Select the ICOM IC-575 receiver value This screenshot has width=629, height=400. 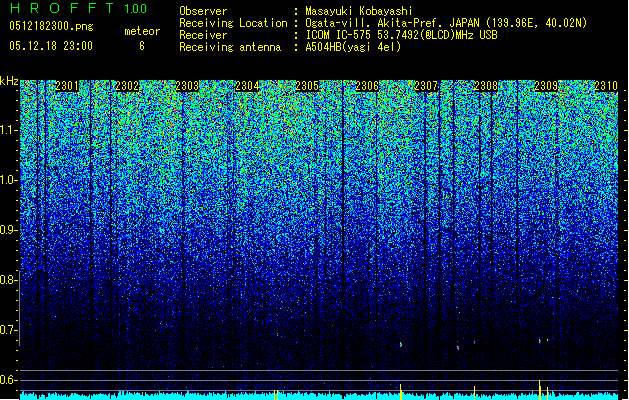[x=401, y=35]
